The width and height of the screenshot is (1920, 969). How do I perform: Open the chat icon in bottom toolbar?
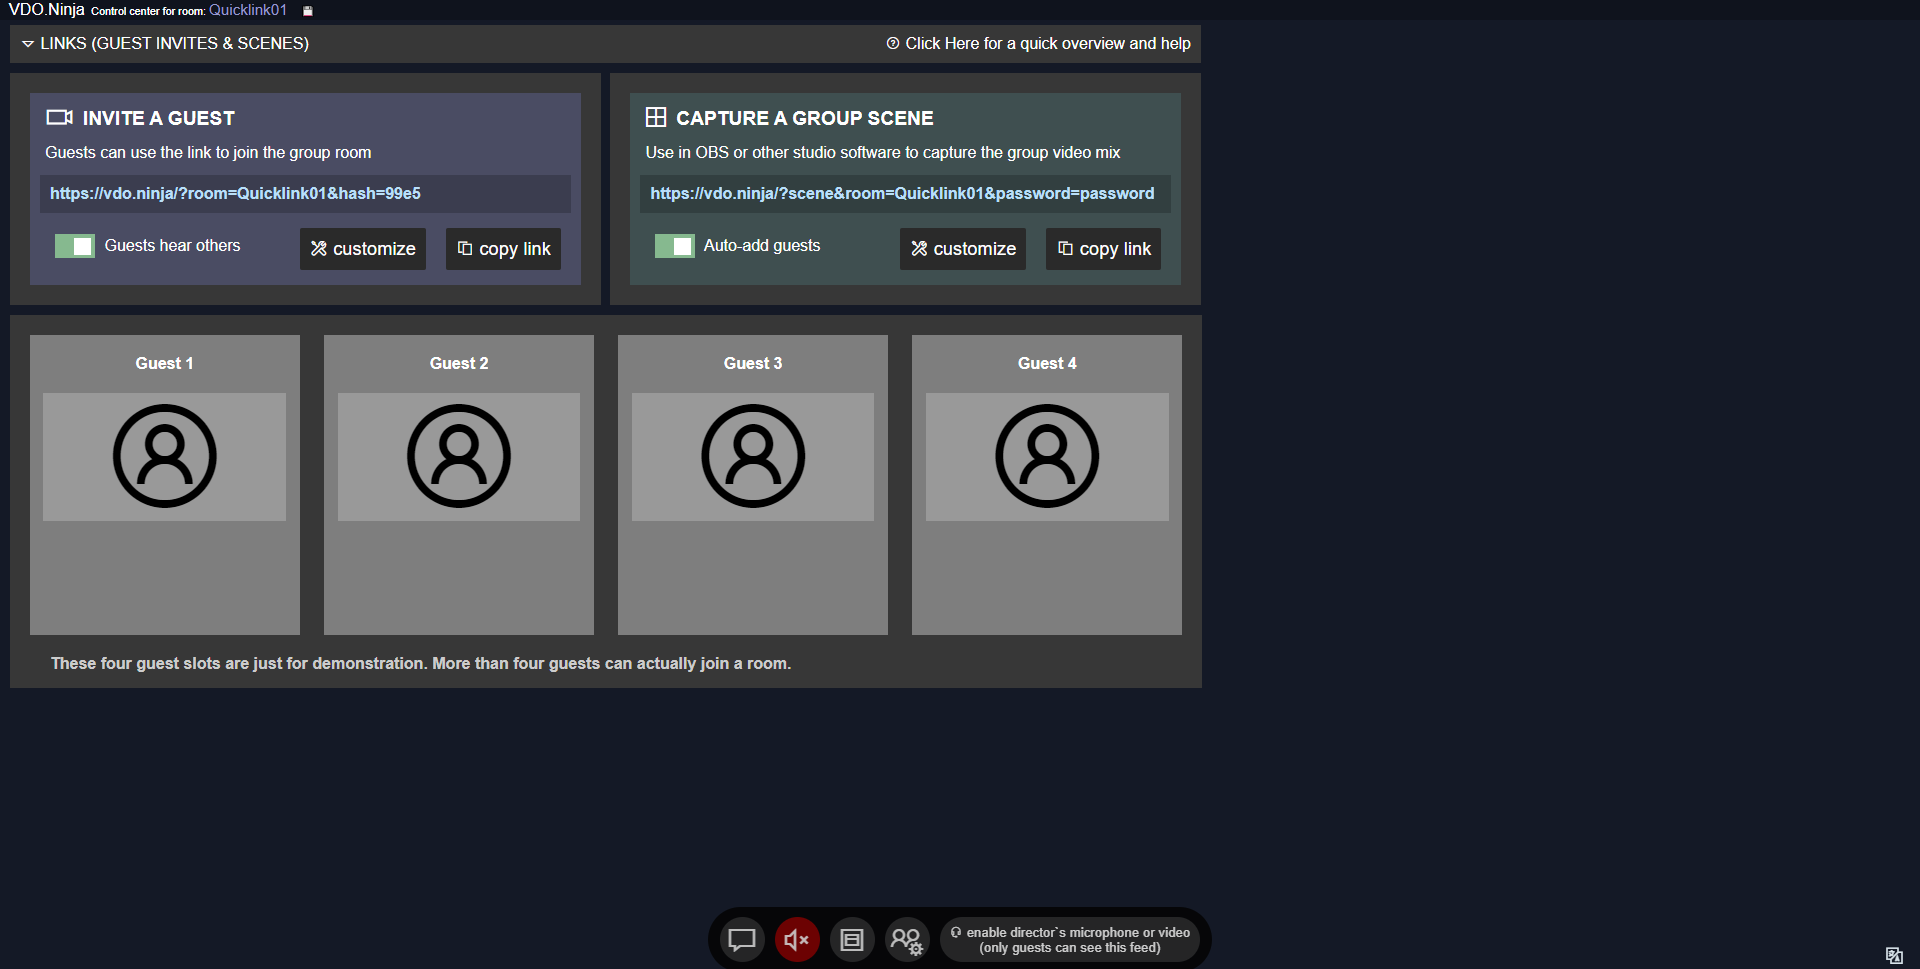pos(741,940)
